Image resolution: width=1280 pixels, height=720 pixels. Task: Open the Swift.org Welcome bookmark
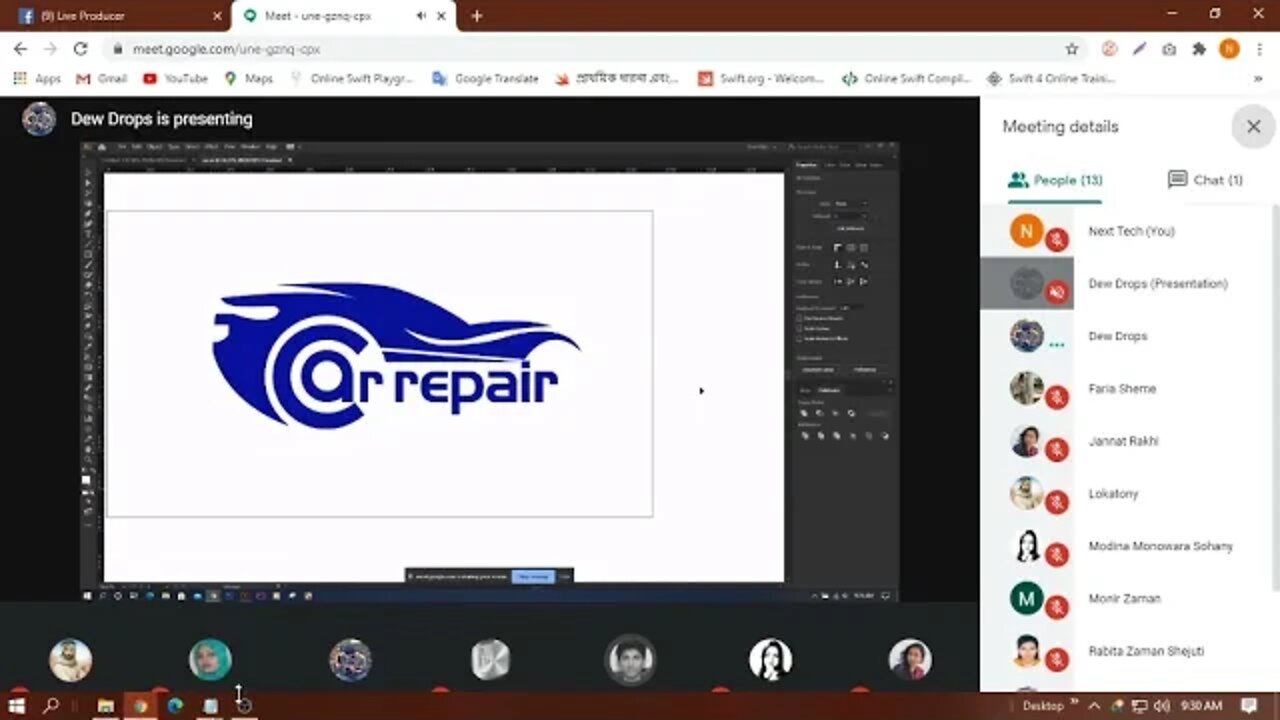point(761,78)
